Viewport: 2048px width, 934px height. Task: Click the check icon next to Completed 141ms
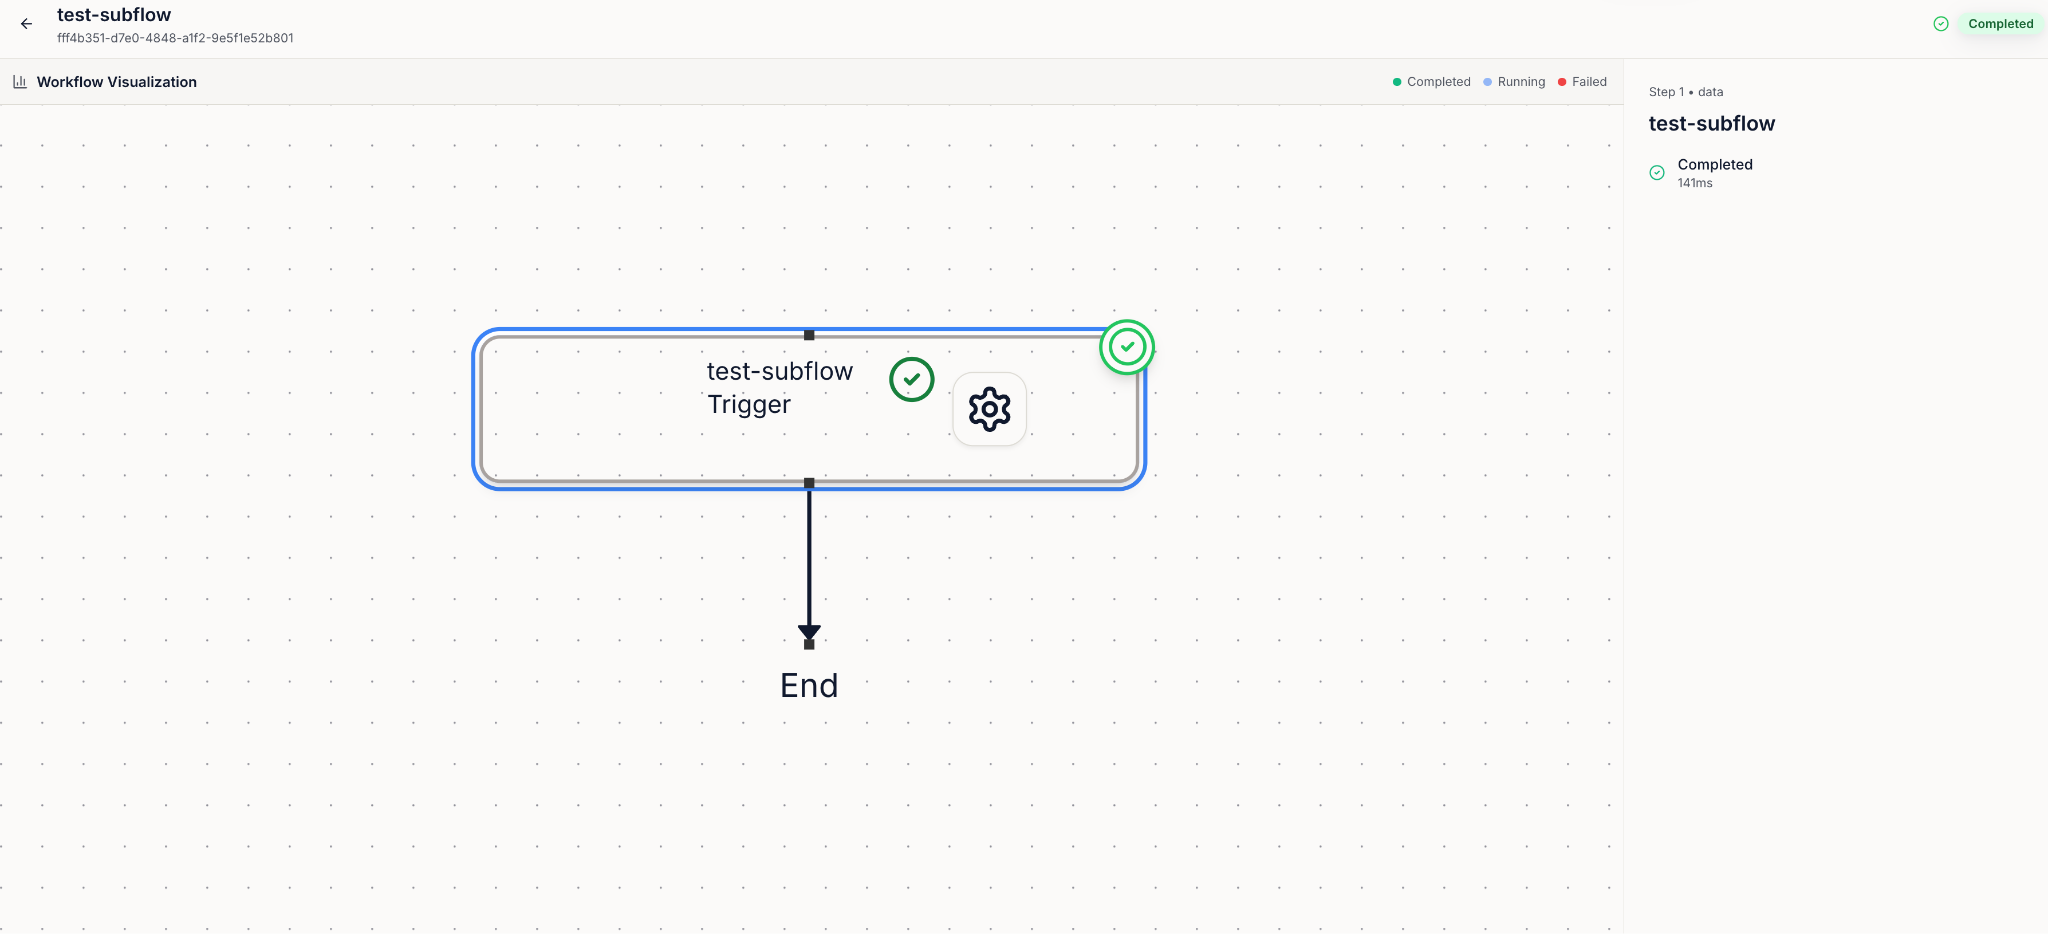pyautogui.click(x=1657, y=173)
